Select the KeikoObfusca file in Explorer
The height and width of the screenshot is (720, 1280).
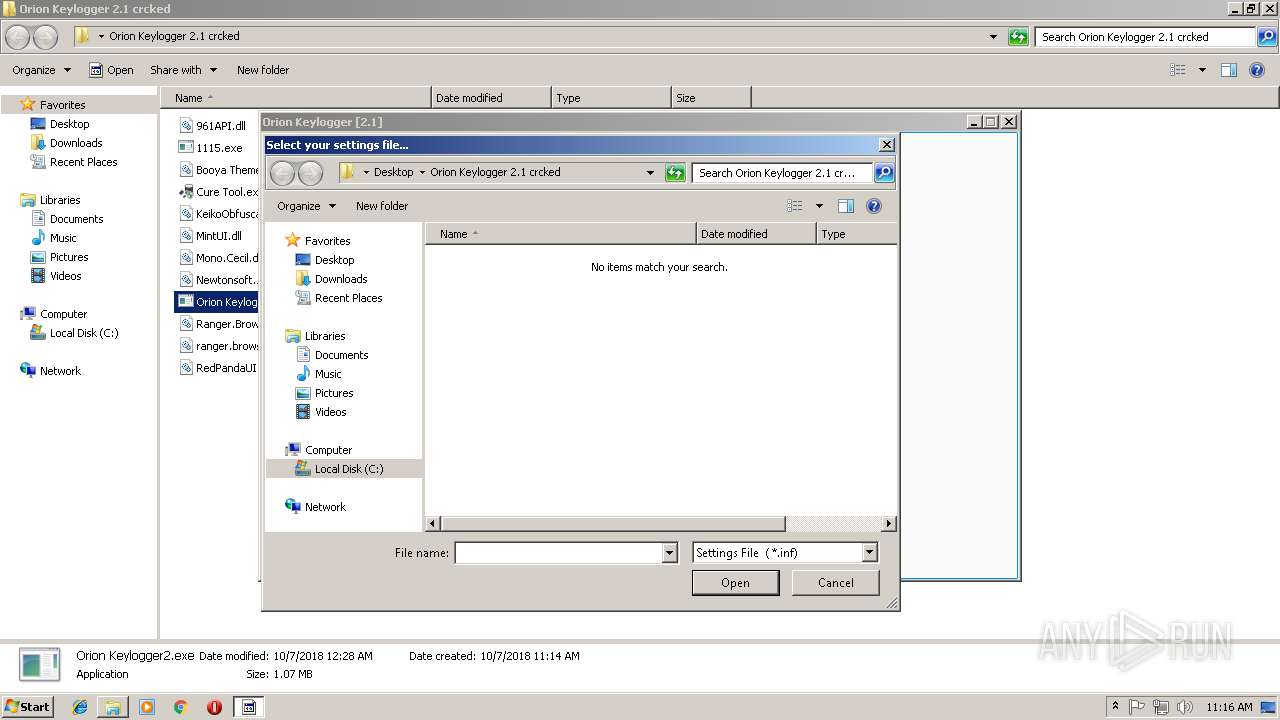(218, 214)
